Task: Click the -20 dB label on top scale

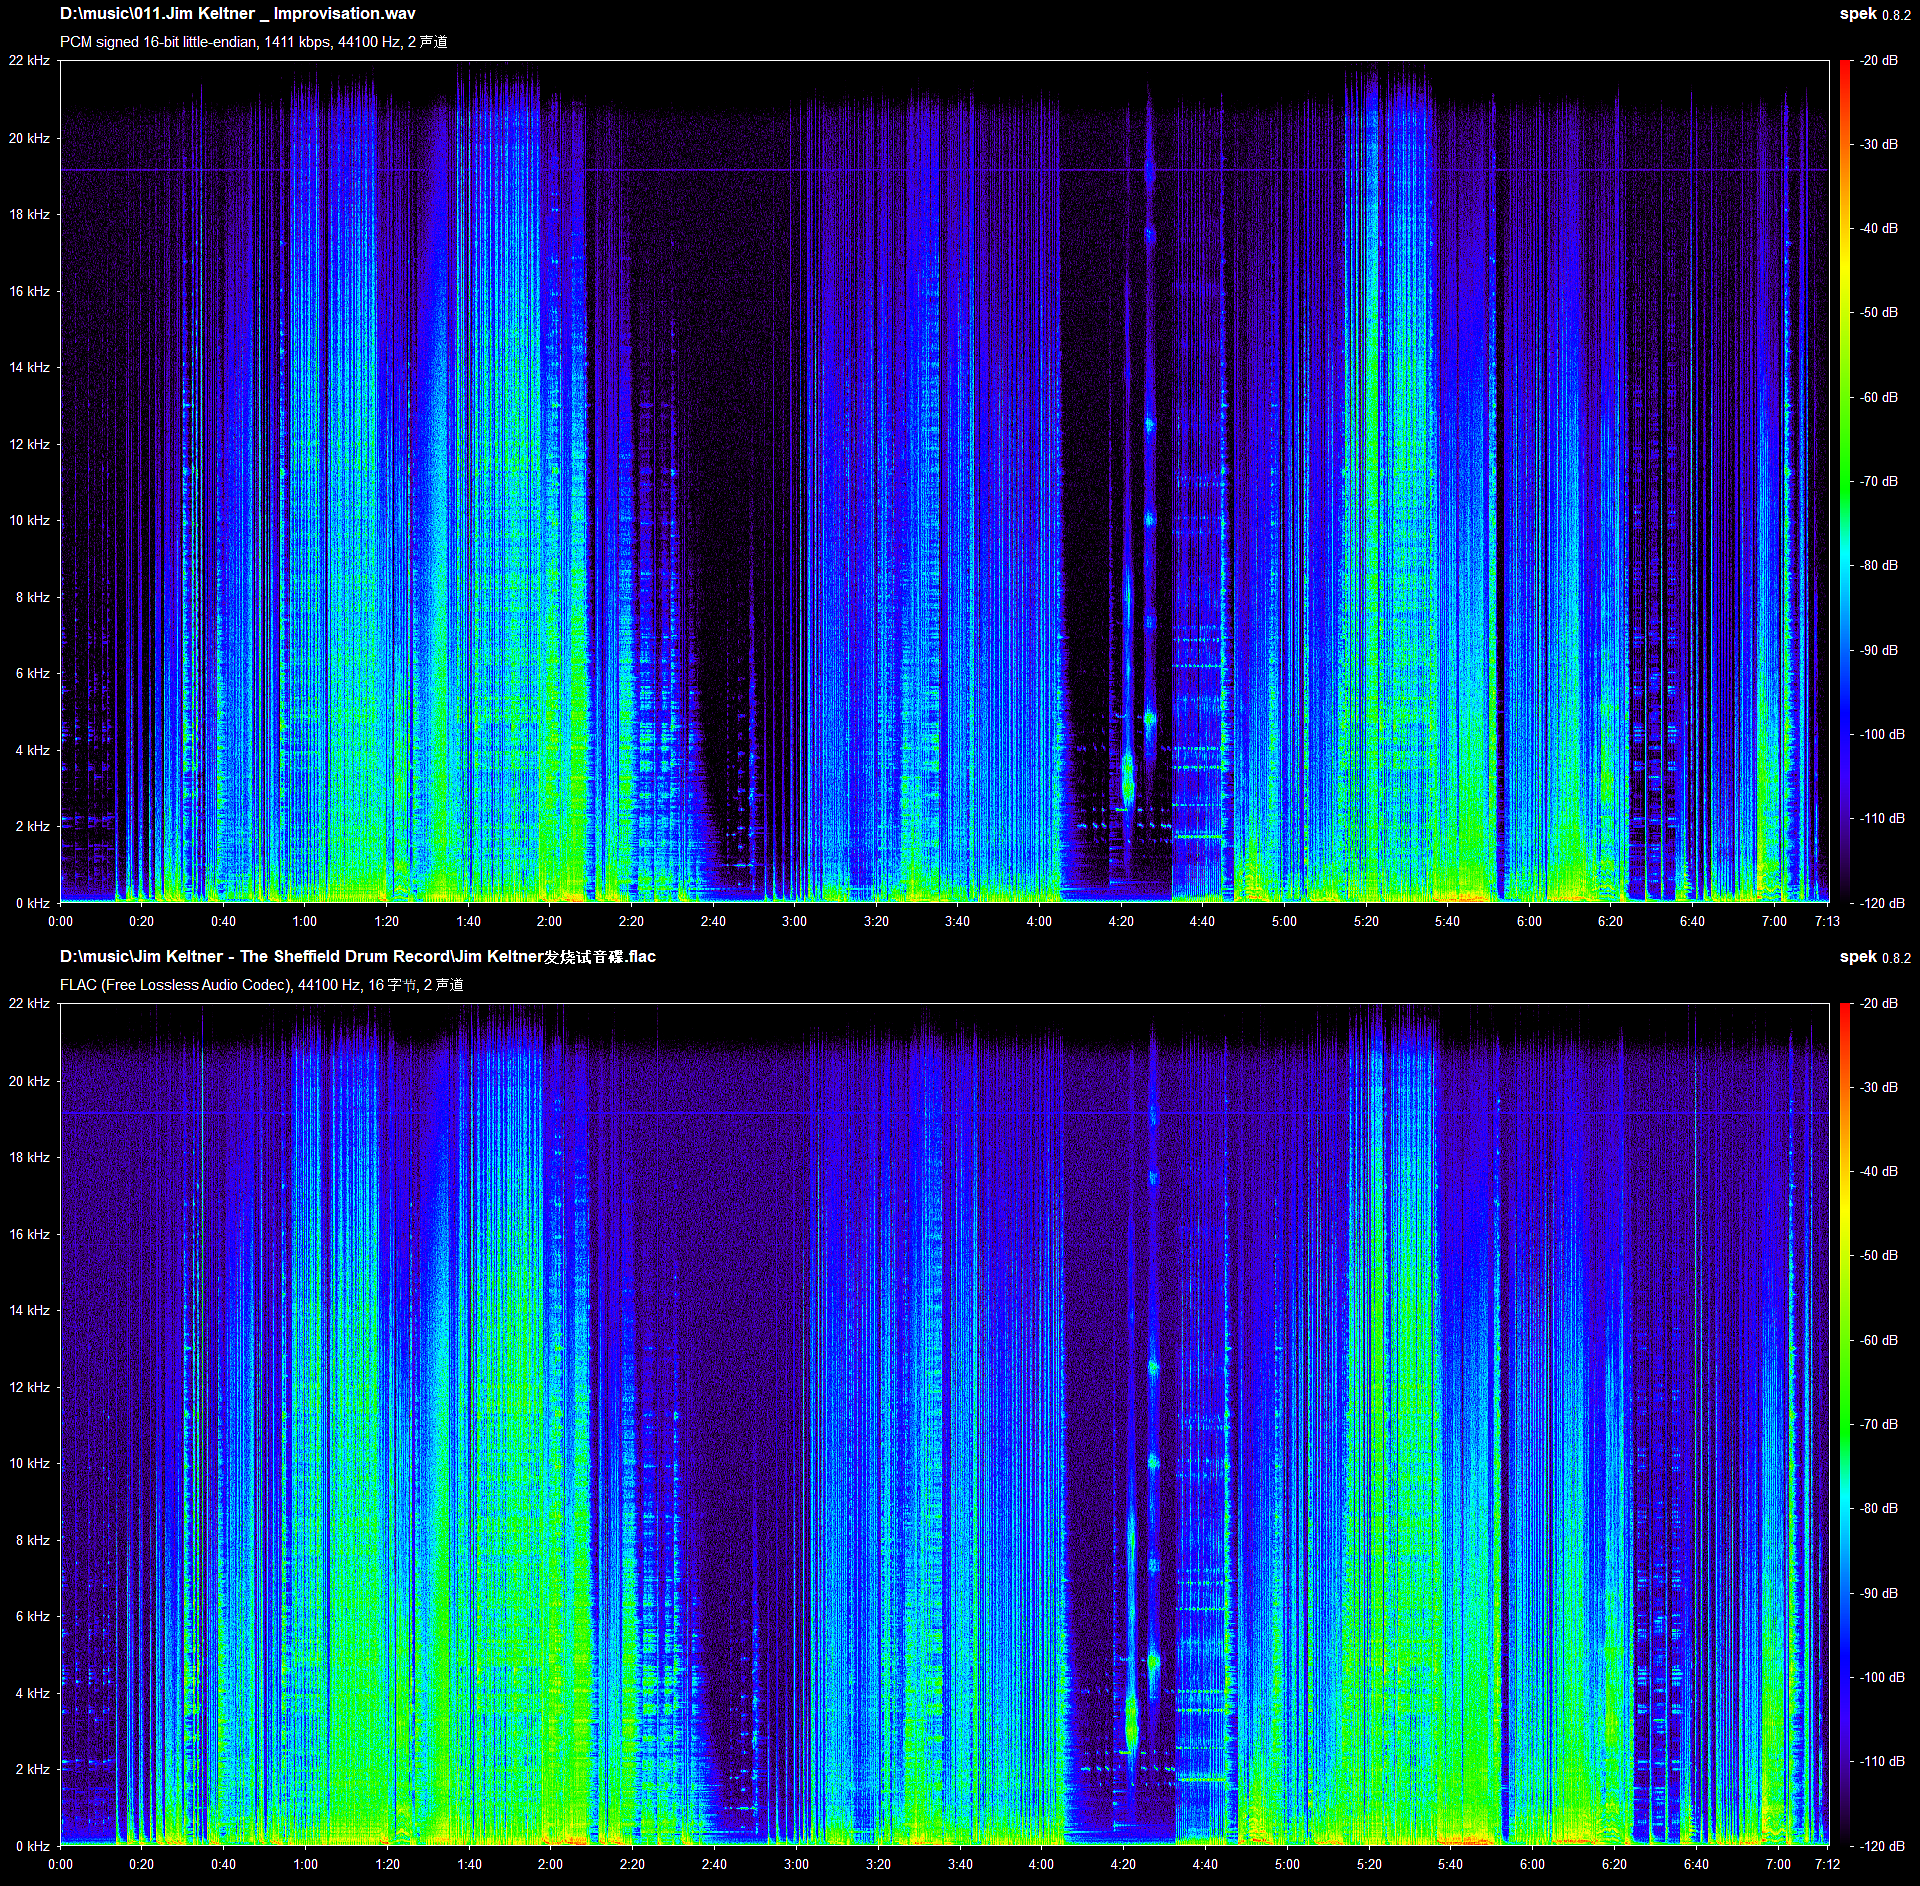Action: [x=1879, y=60]
